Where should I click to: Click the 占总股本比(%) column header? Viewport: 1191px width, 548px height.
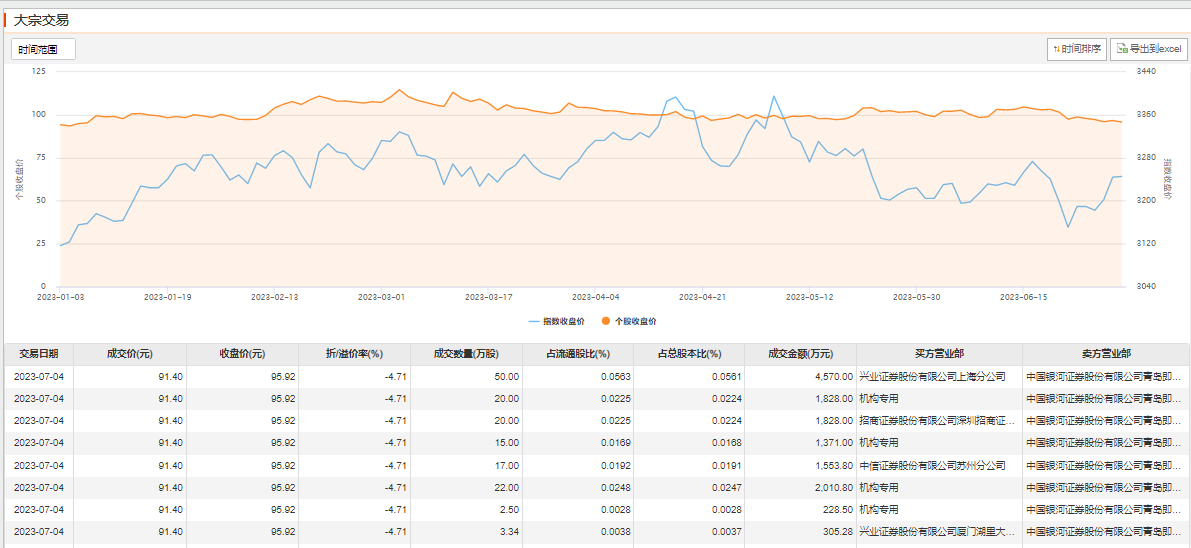point(690,354)
